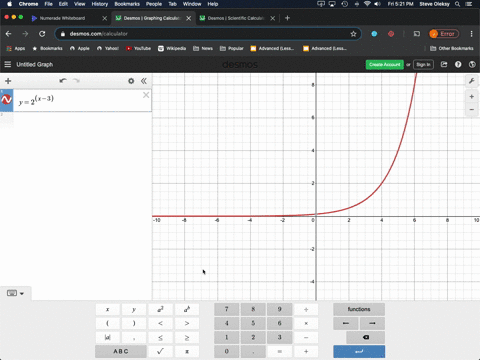This screenshot has width=480, height=360.
Task: Tap the x variable key
Action: (107, 309)
